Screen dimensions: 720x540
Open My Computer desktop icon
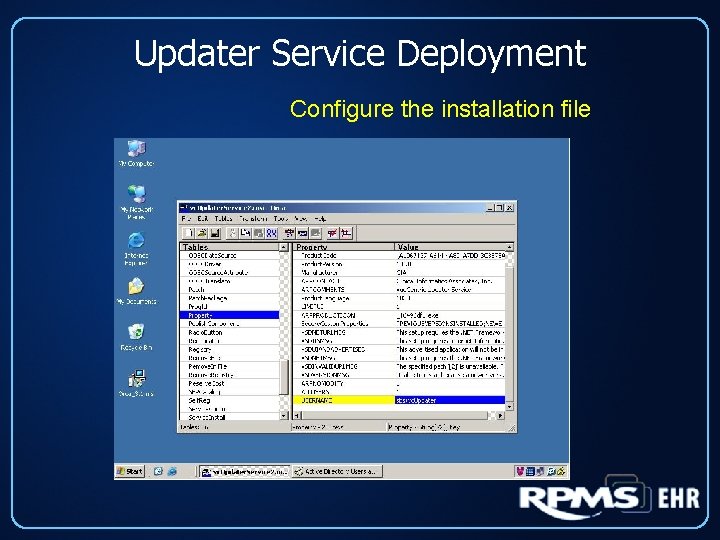point(136,154)
